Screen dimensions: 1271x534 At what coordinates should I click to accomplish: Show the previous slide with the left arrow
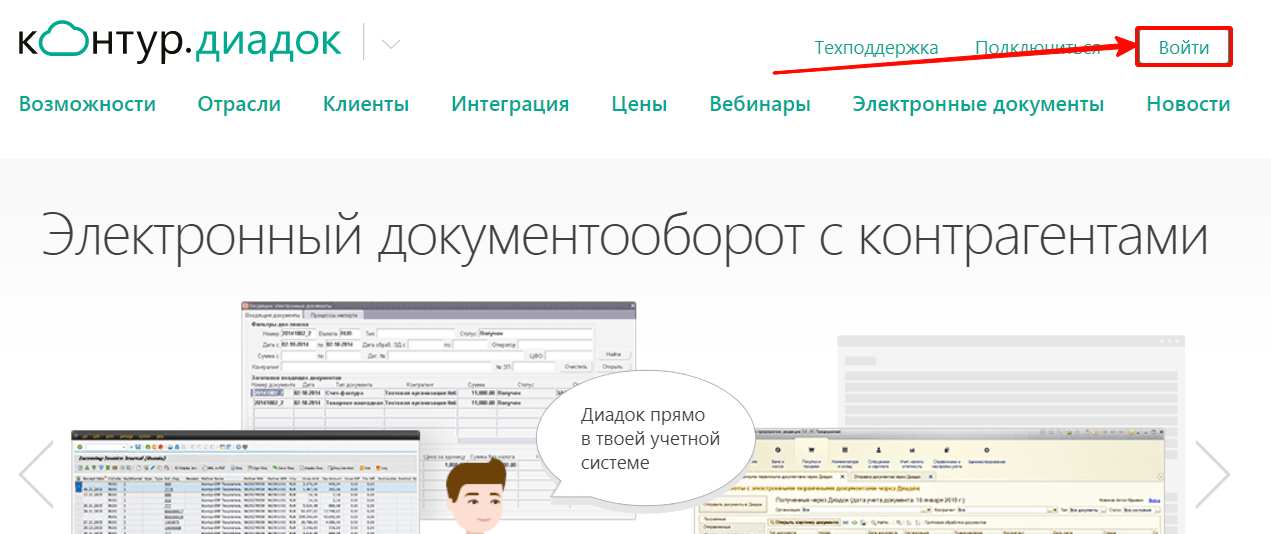click(37, 474)
